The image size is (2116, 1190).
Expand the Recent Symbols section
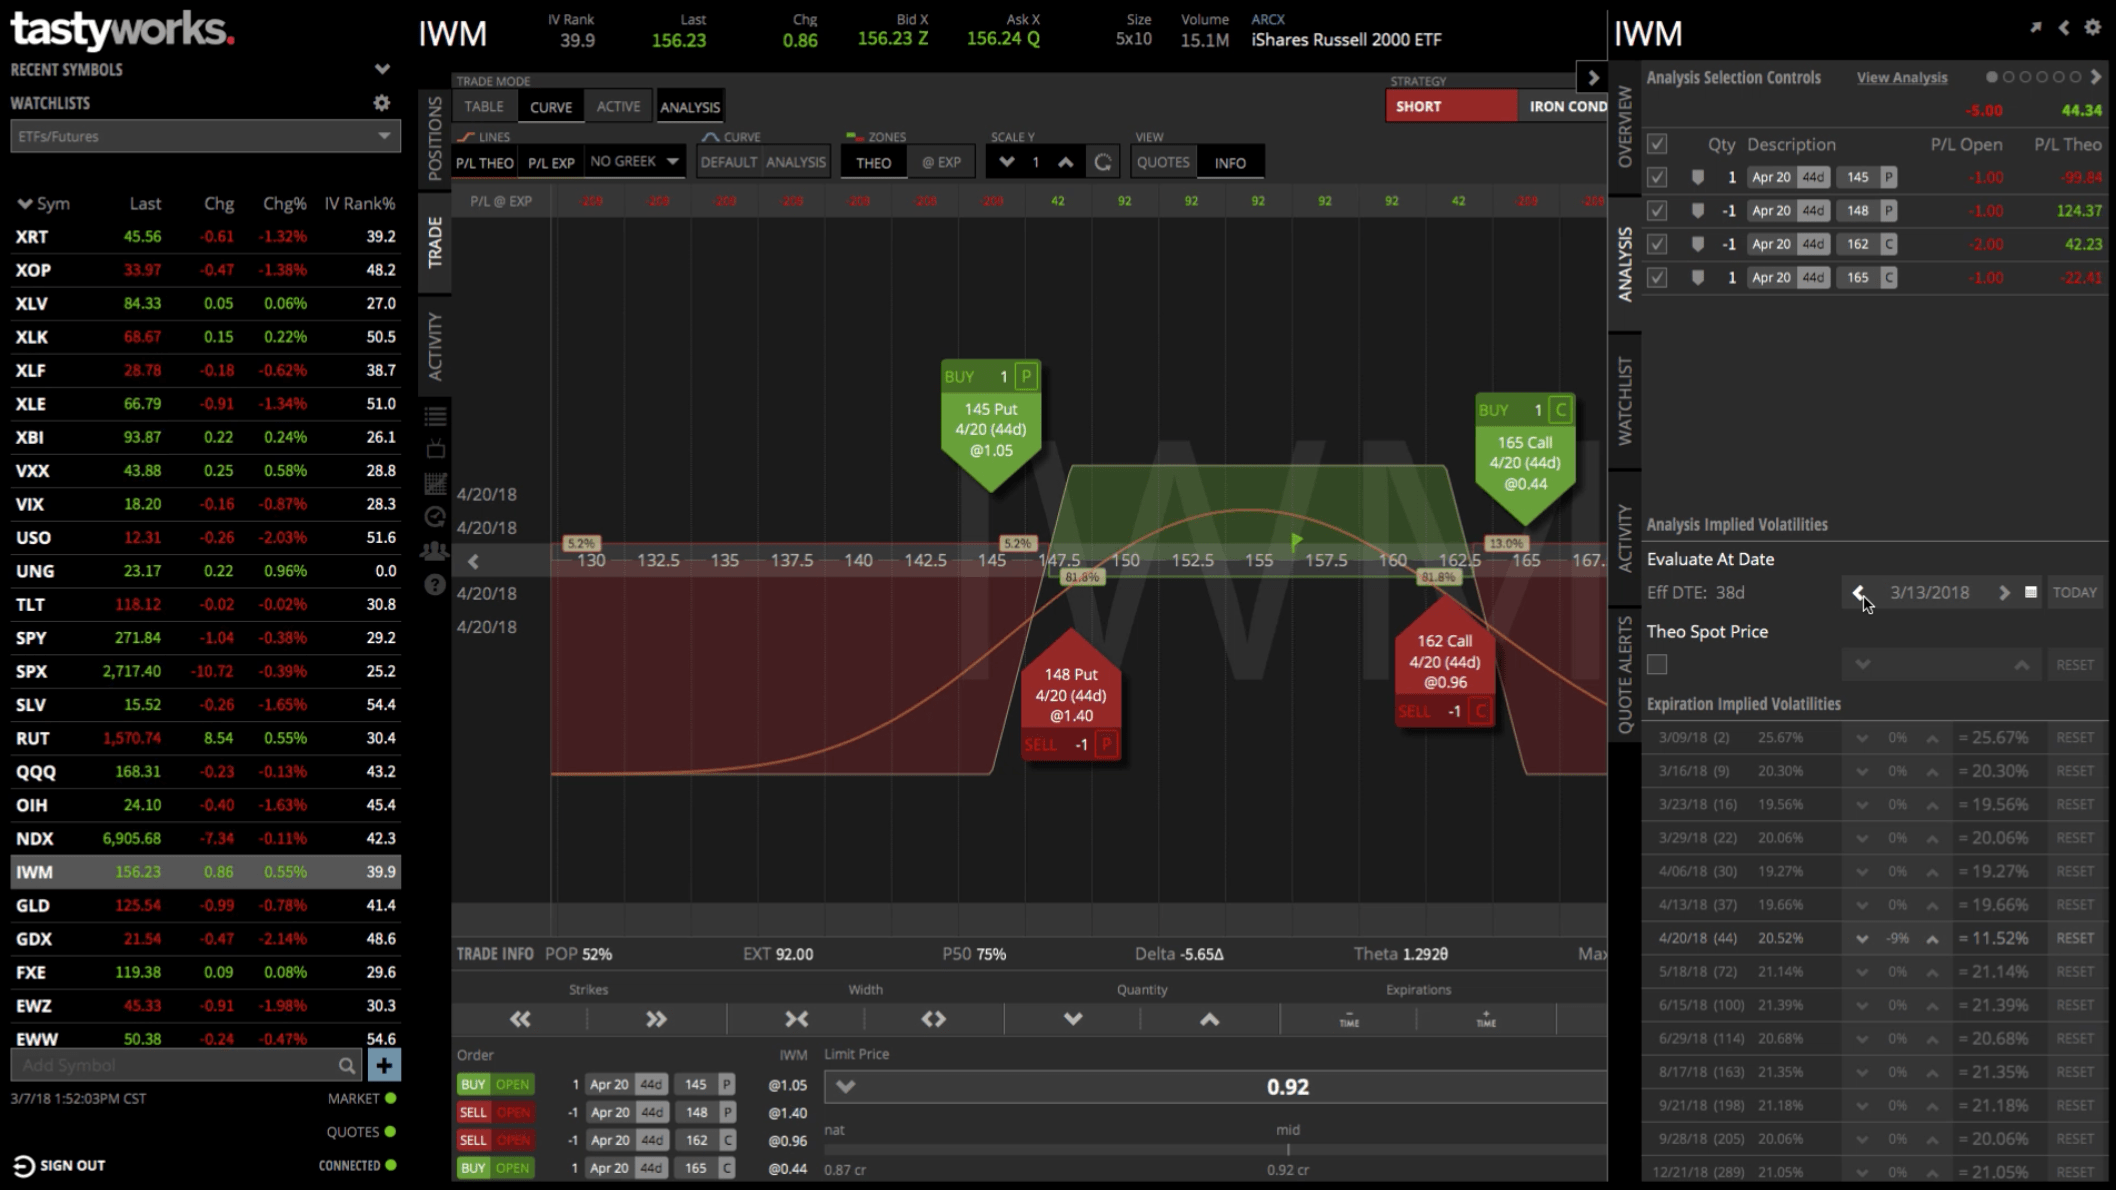click(382, 69)
